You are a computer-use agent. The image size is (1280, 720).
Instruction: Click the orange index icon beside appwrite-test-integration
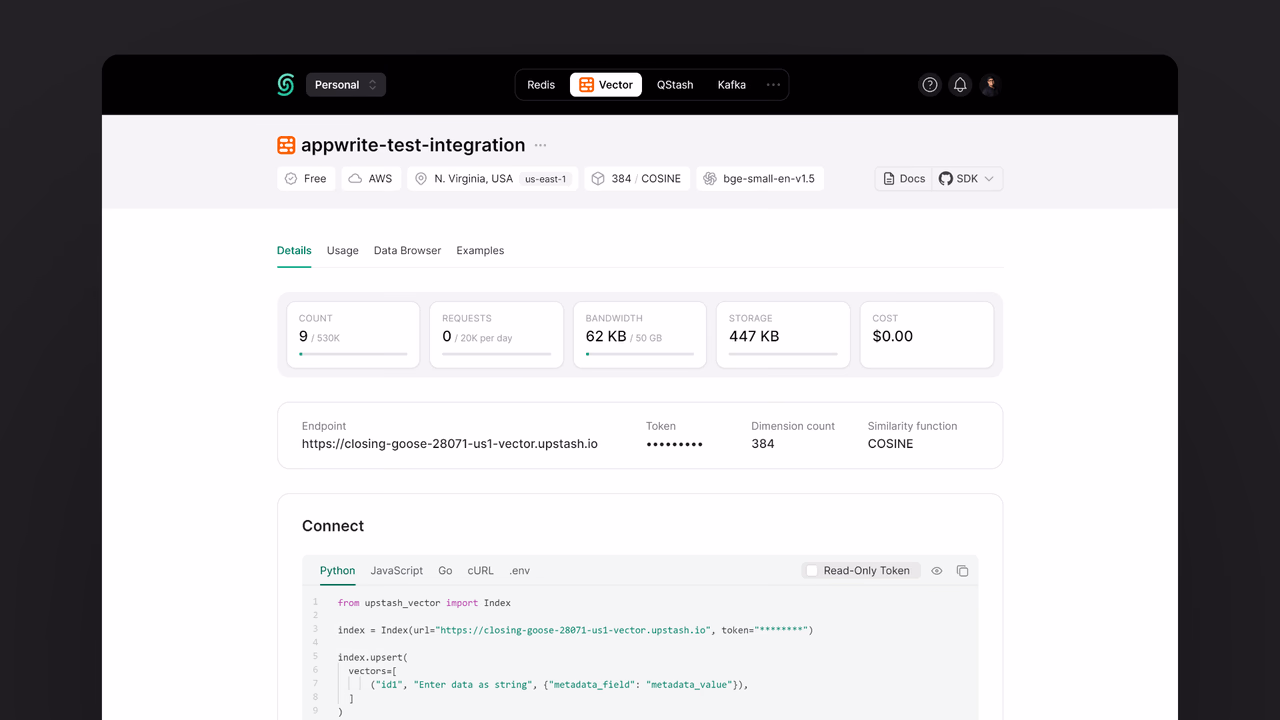point(286,145)
